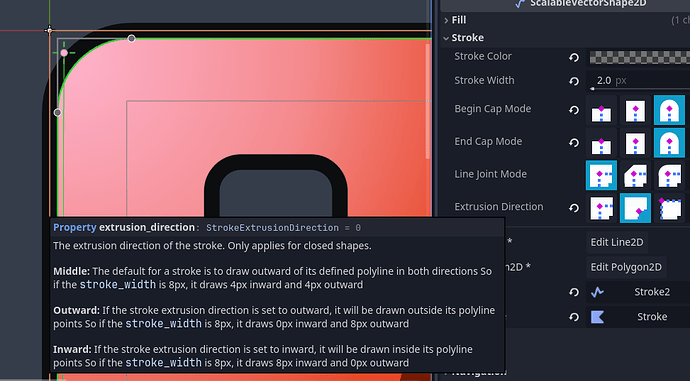Set End Cap Mode to box cap
The width and height of the screenshot is (690, 381).
(635, 143)
